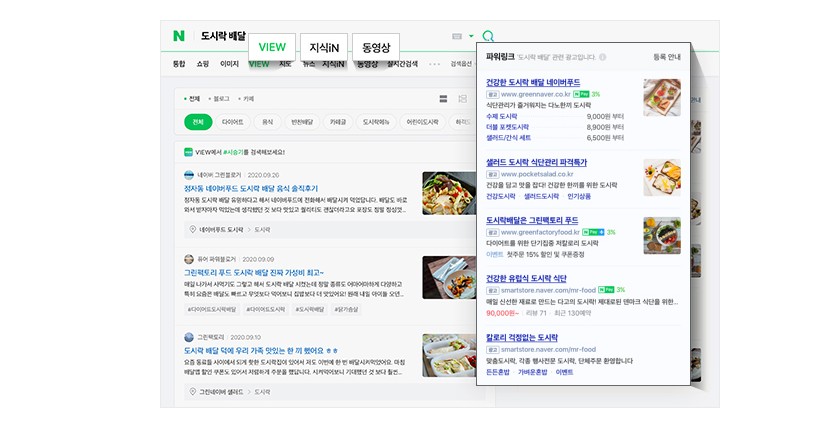
Task: Open the www.greennaver.co.kr URL
Action: pos(536,94)
